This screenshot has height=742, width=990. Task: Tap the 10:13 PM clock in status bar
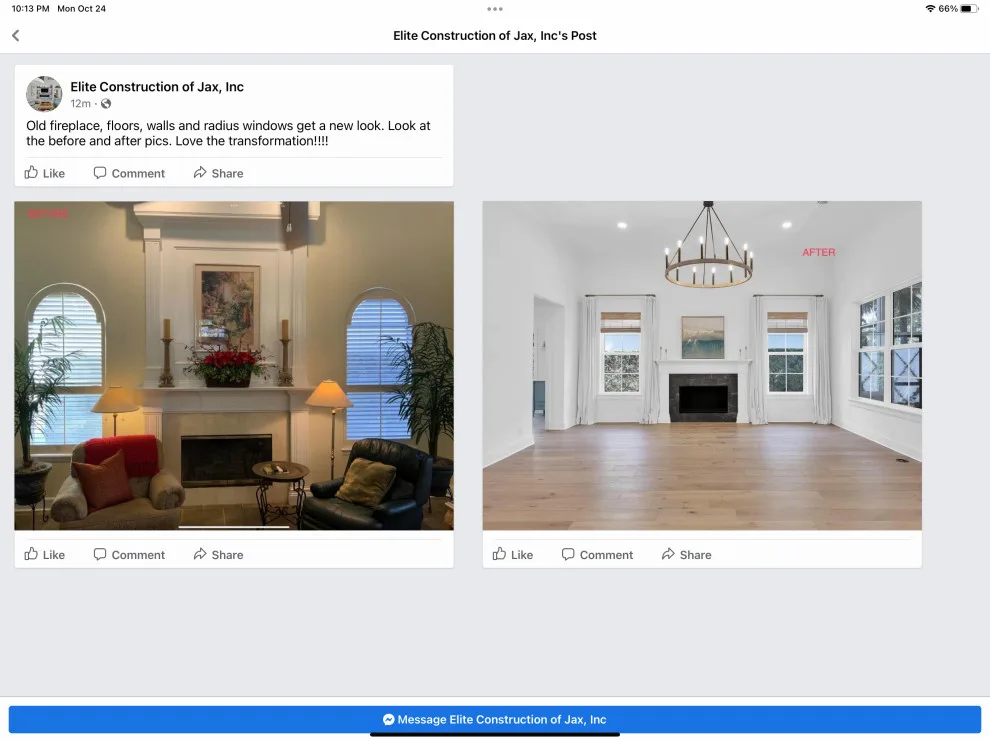(30, 9)
